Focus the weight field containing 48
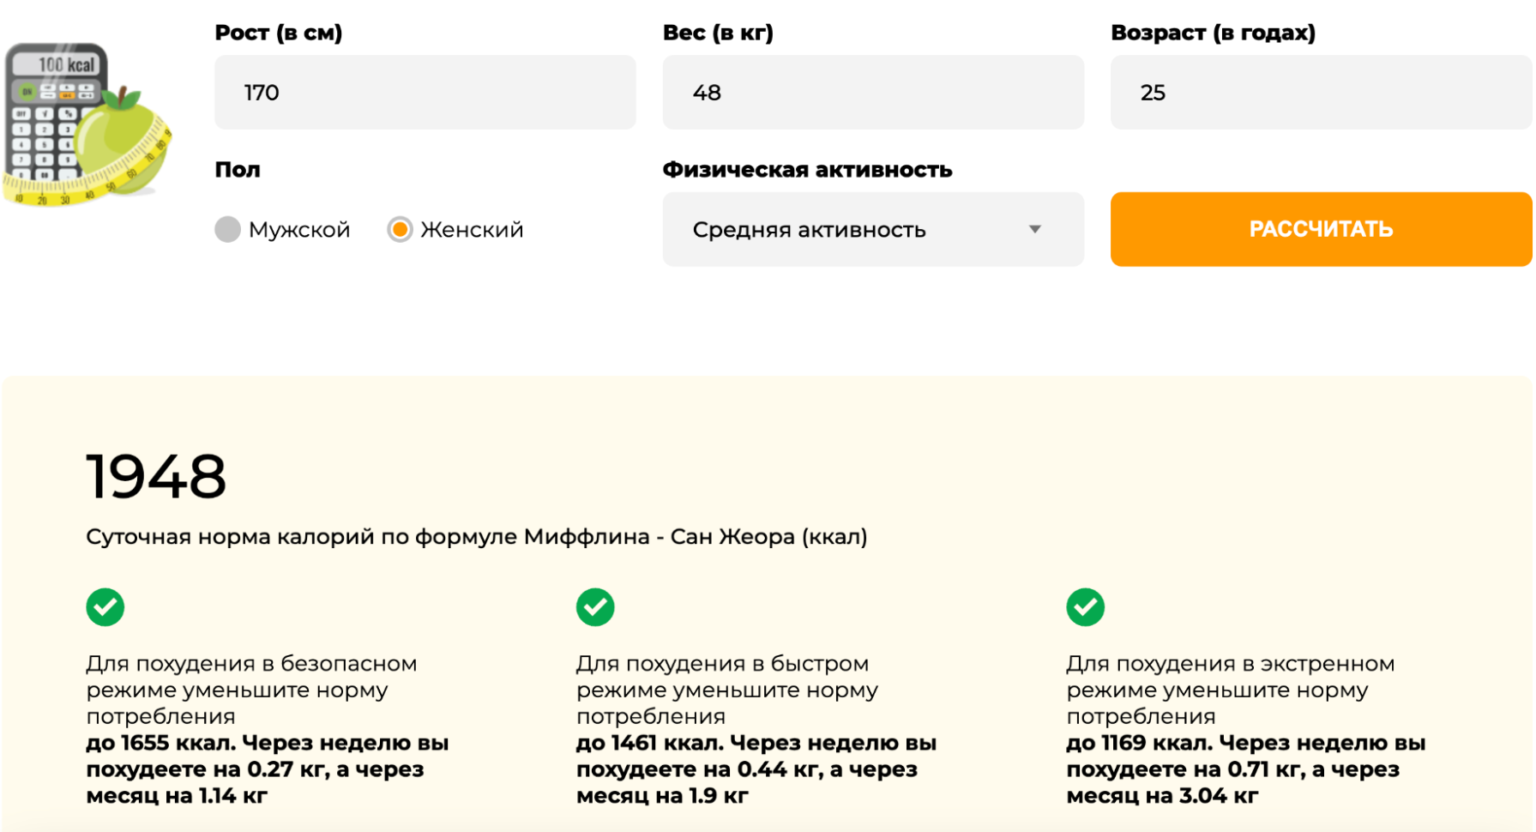1536x832 pixels. (872, 93)
